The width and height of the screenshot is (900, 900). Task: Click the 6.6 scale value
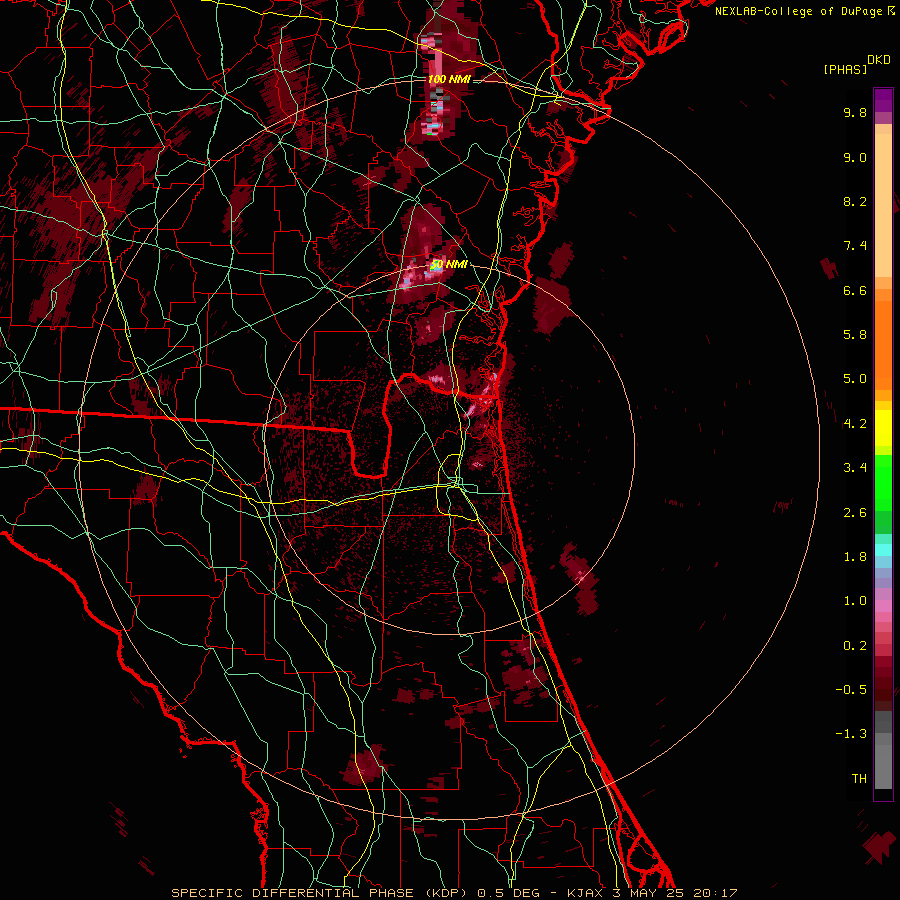855,290
